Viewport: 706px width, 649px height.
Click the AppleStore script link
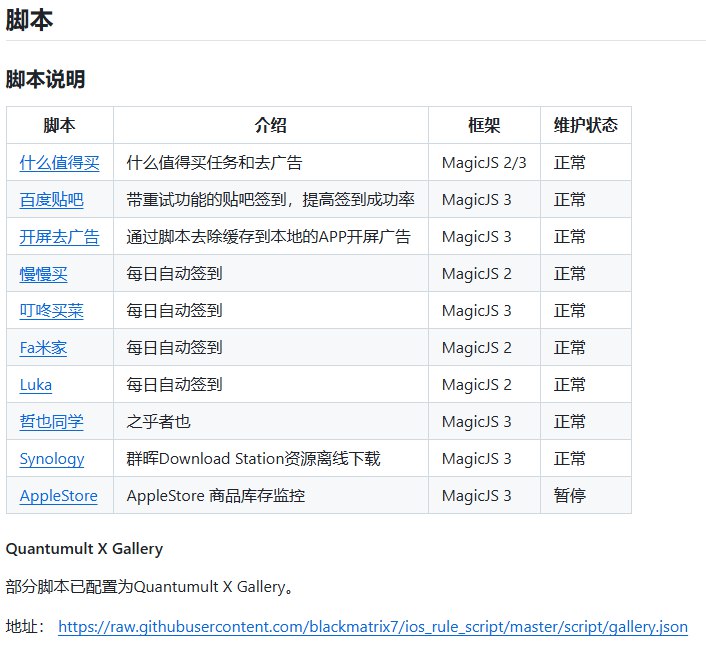pyautogui.click(x=58, y=495)
